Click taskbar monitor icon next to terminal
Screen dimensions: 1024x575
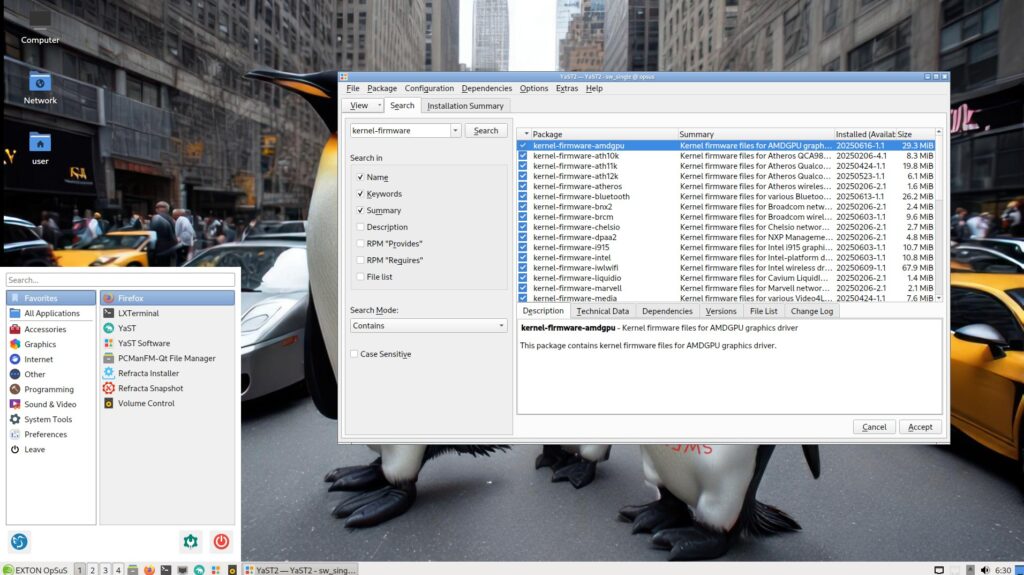[x=182, y=570]
